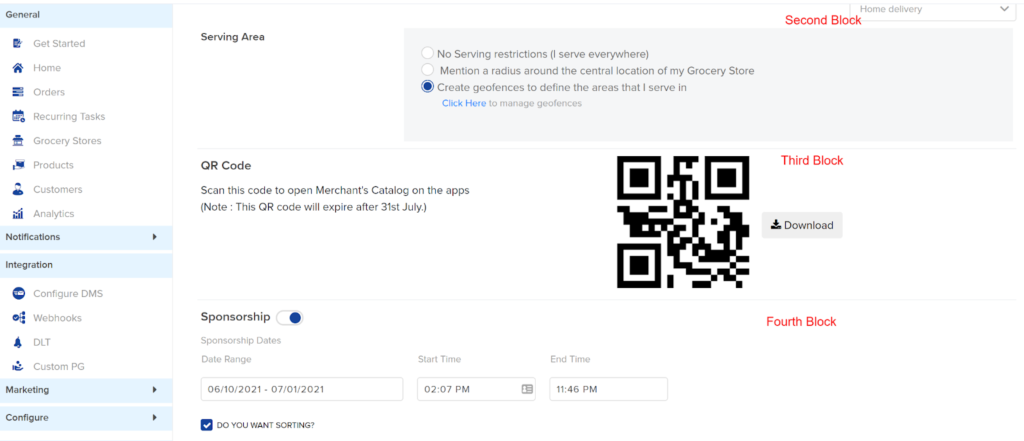The height and width of the screenshot is (441, 1024).
Task: Expand the Notifications sidebar section
Action: 86,237
